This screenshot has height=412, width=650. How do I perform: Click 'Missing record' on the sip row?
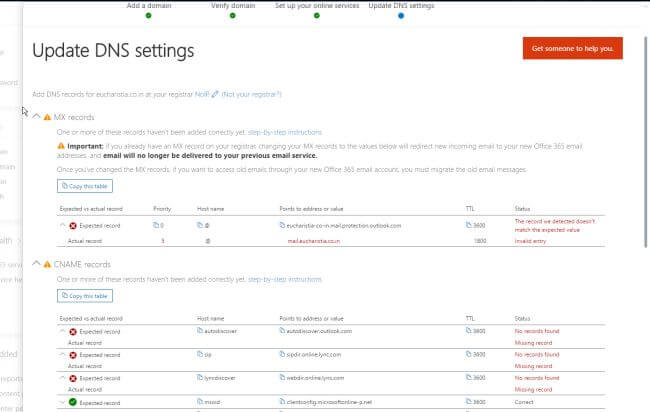(x=533, y=366)
